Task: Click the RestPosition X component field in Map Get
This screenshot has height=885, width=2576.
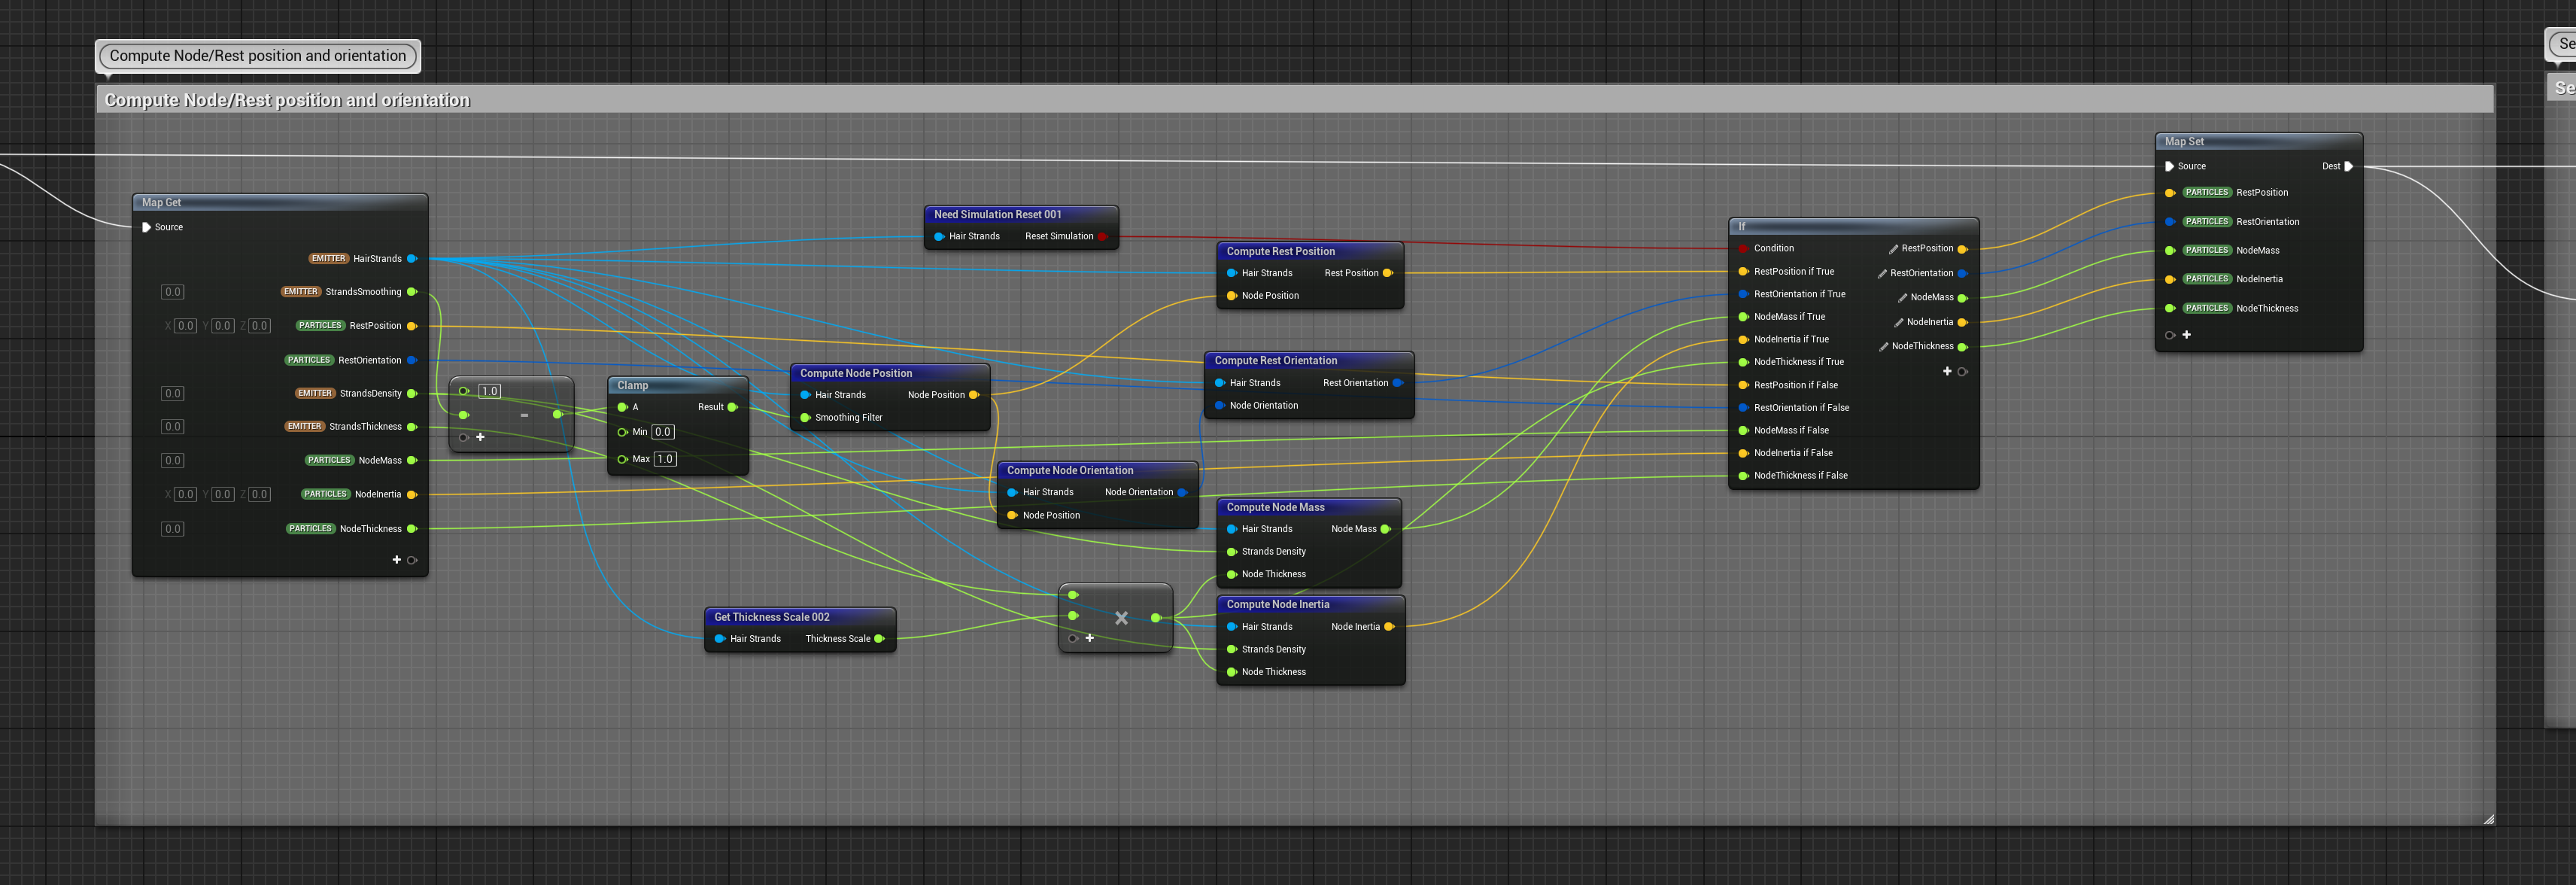Action: click(185, 326)
